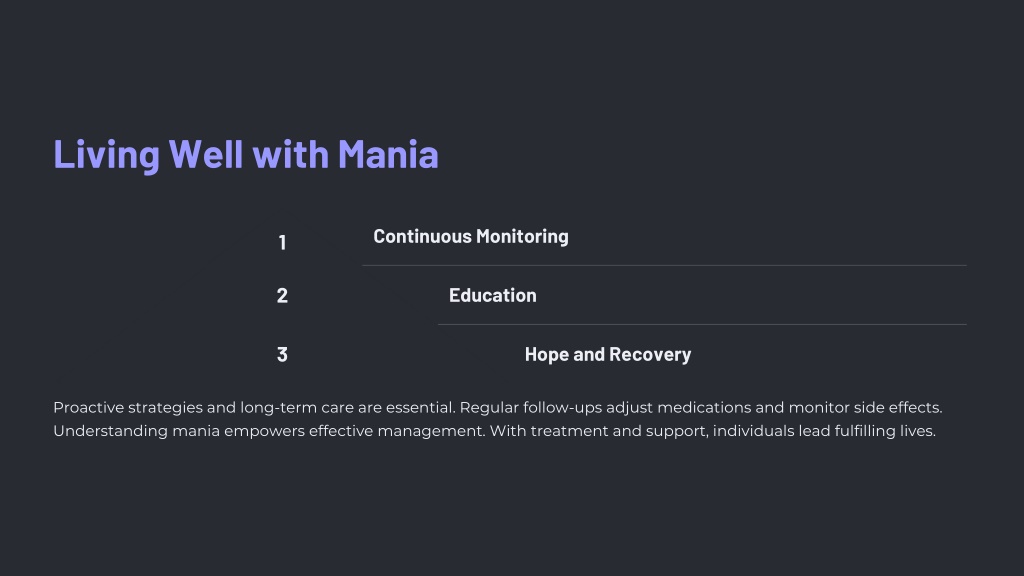Select the Hope and Recovery heading
1024x576 pixels.
607,355
